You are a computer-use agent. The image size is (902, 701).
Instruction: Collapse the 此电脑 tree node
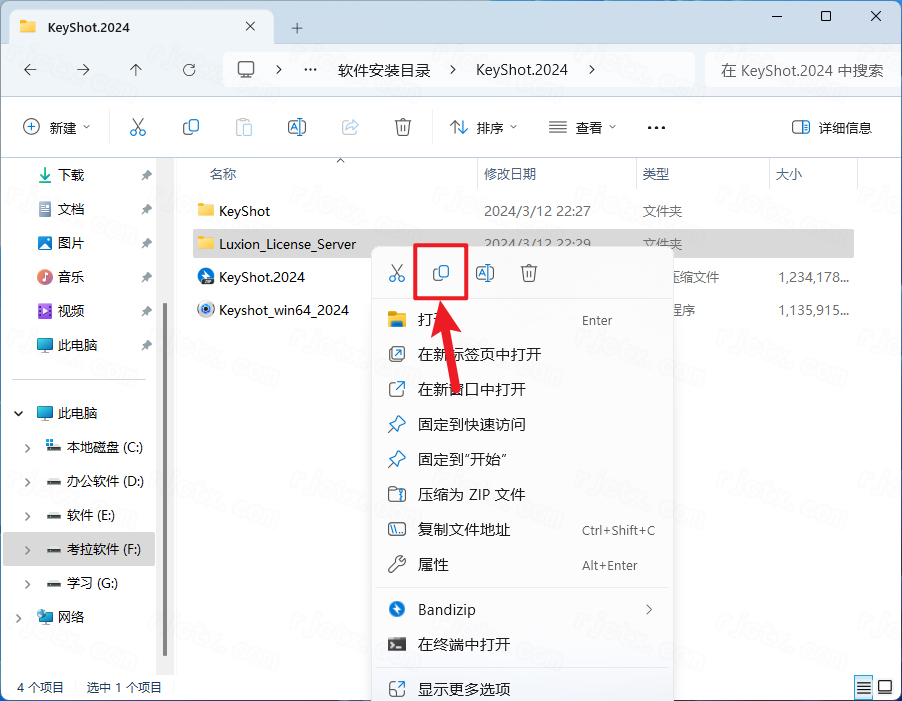[18, 413]
